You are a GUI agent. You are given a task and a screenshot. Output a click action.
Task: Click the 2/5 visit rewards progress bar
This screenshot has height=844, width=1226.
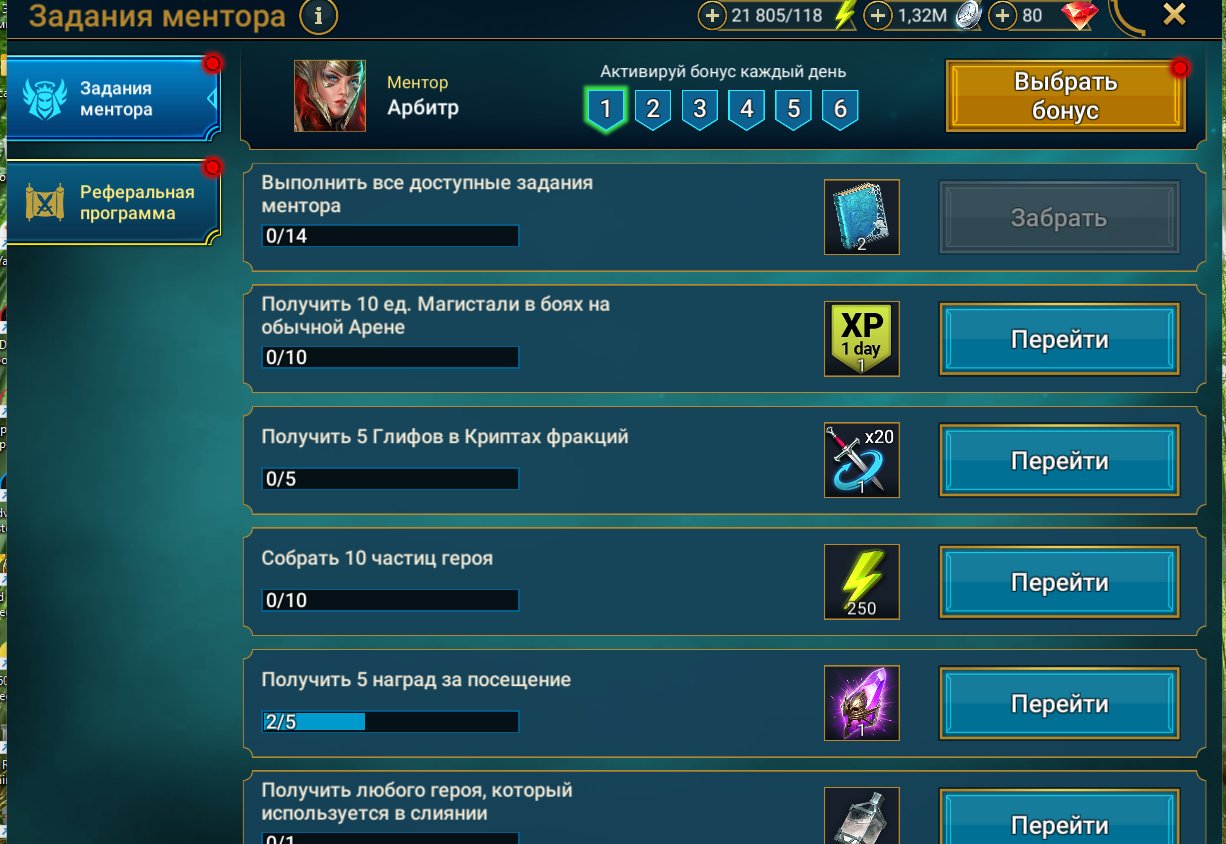pos(390,721)
